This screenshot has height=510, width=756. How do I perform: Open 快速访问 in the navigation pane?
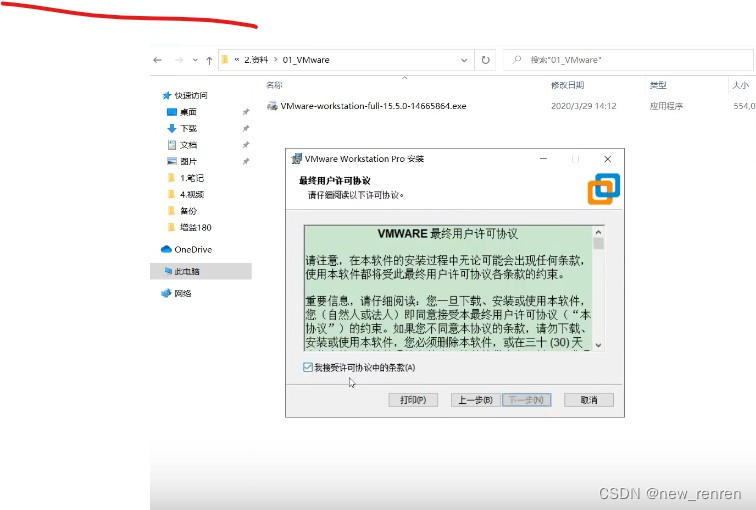point(190,95)
